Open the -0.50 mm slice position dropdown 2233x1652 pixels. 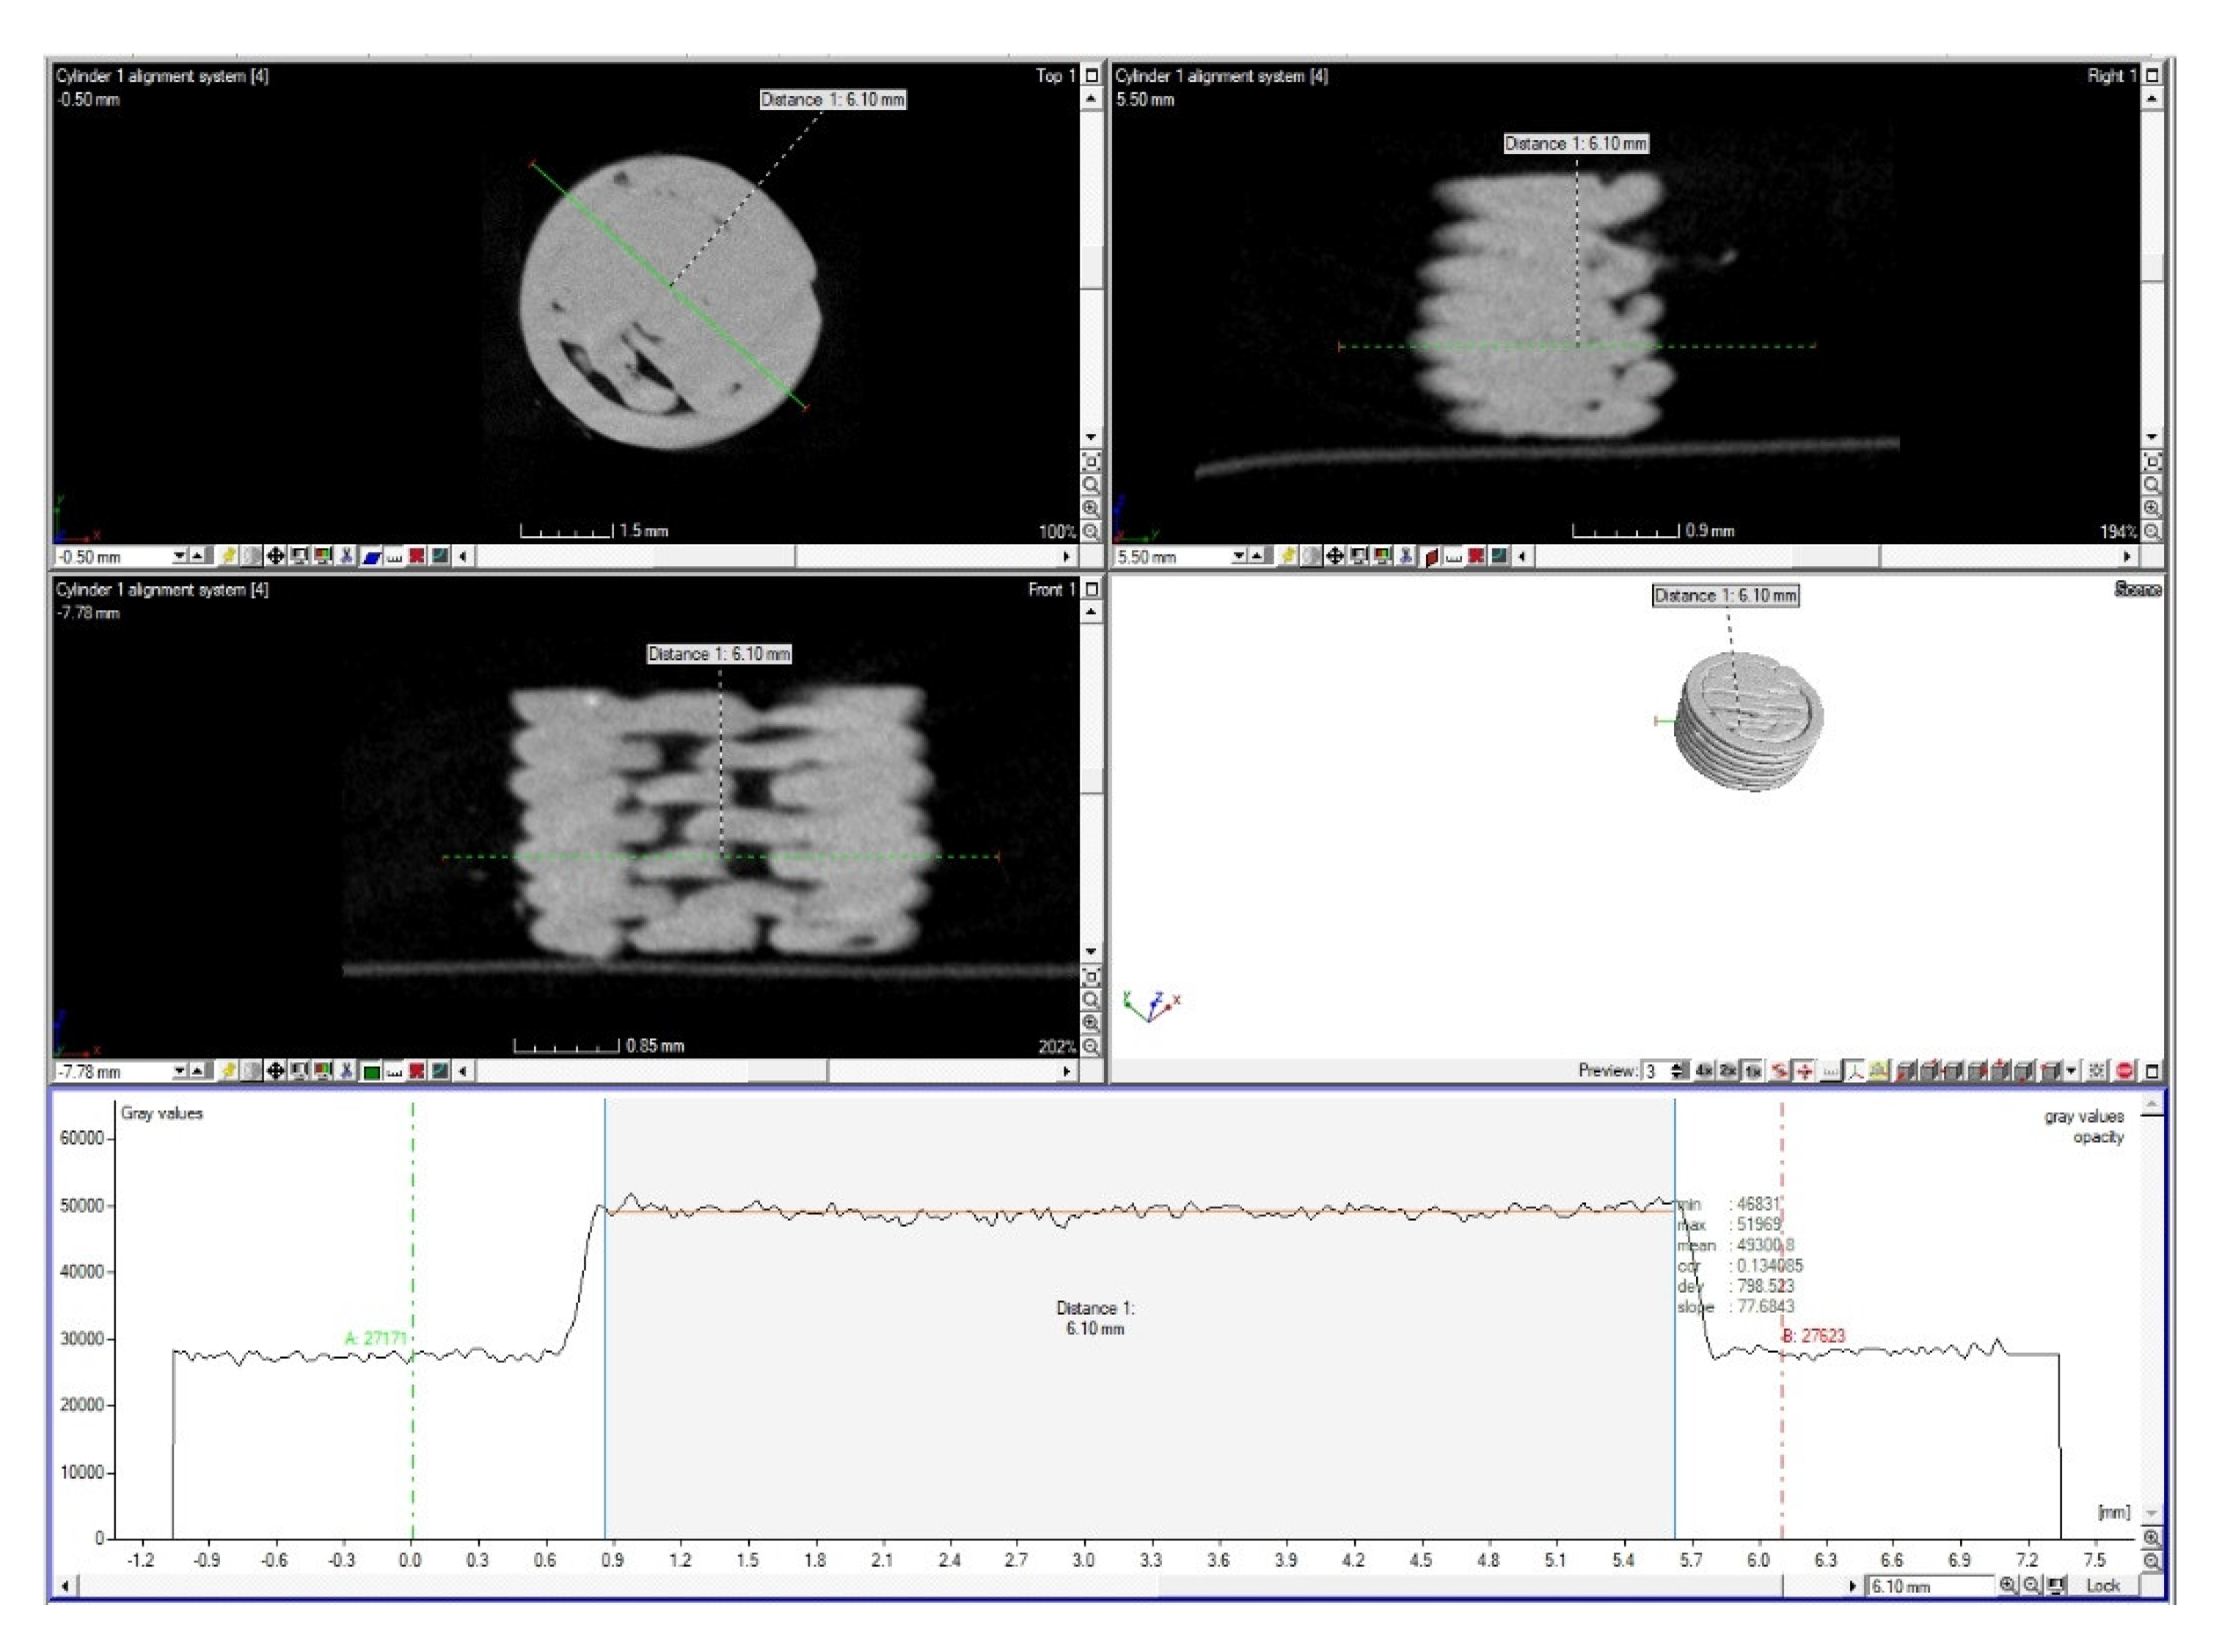click(180, 556)
